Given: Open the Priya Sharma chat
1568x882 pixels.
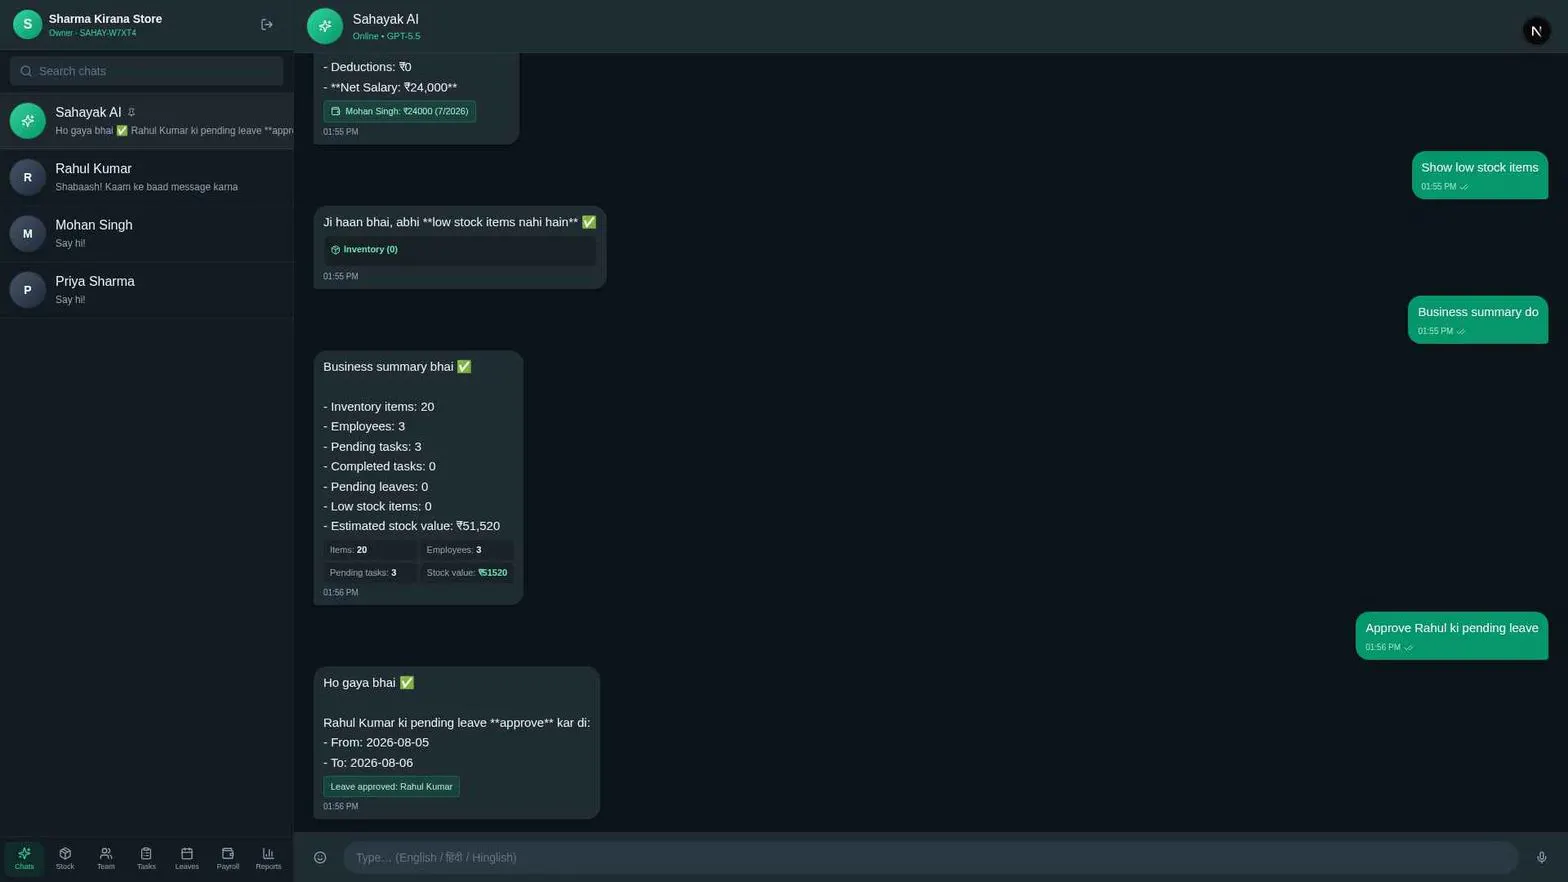Looking at the screenshot, I should click(x=147, y=290).
